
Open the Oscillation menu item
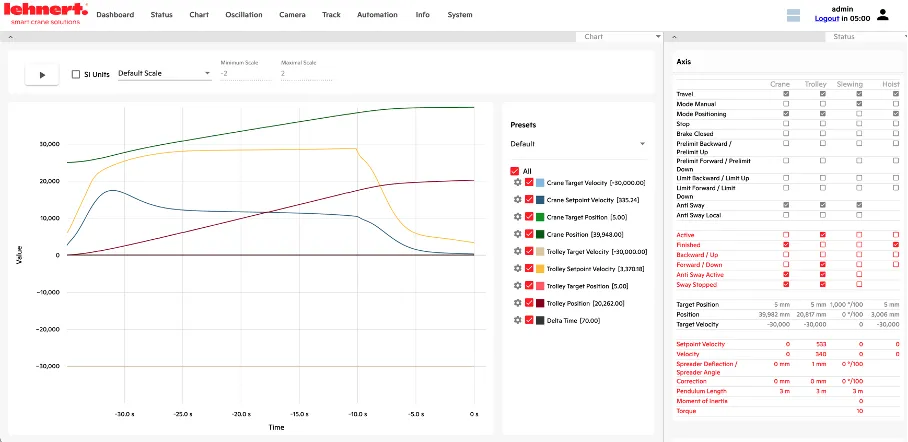[244, 14]
